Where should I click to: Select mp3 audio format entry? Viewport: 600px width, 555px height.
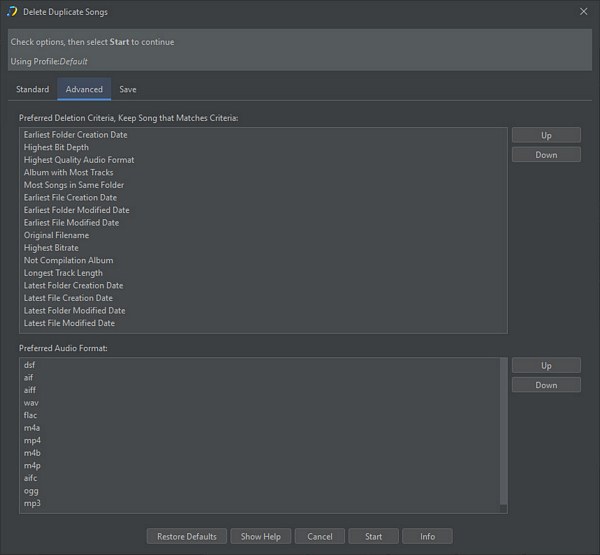(32, 503)
